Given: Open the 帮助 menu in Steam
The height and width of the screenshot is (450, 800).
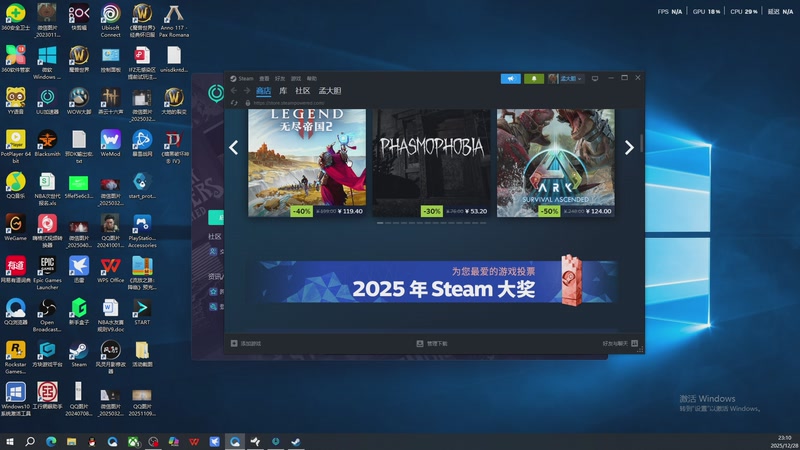Looking at the screenshot, I should [312, 79].
